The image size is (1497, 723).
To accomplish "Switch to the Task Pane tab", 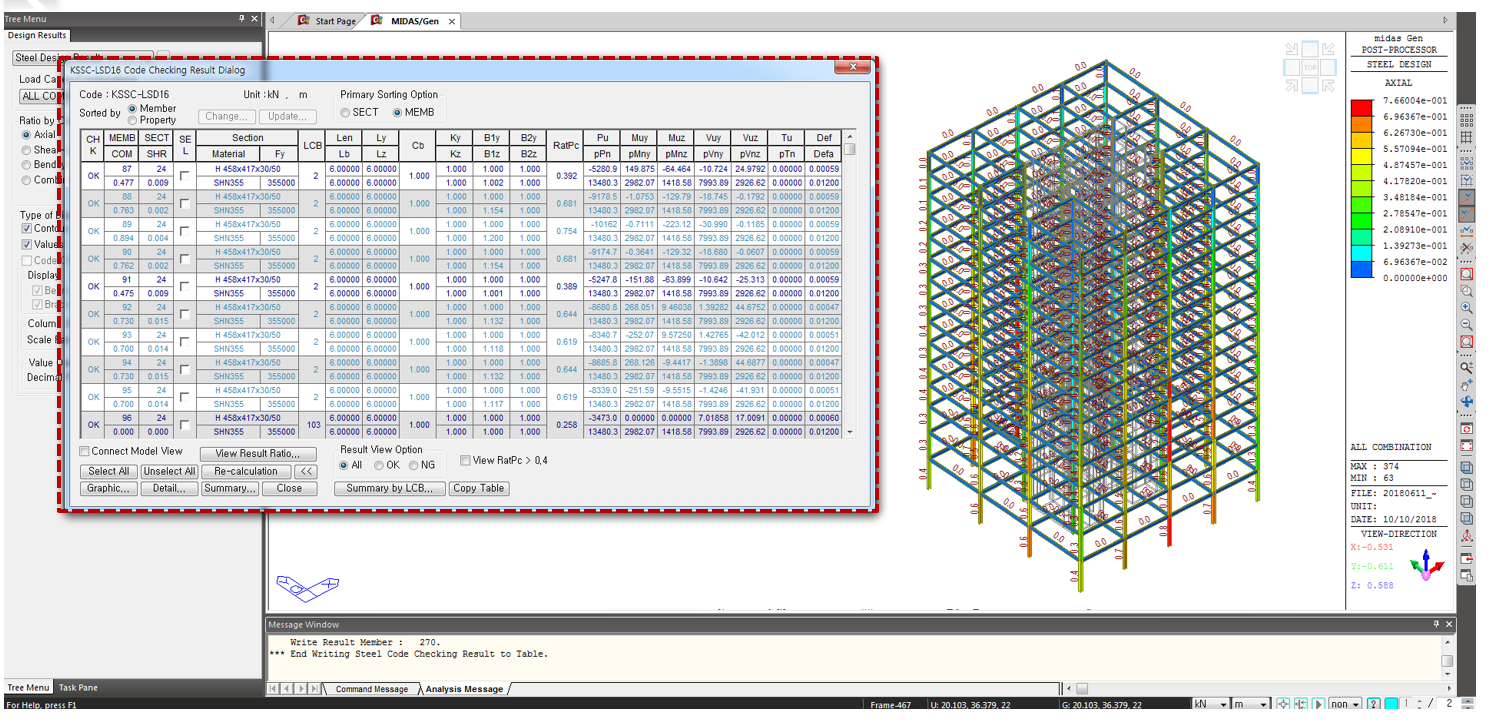I will 78,687.
